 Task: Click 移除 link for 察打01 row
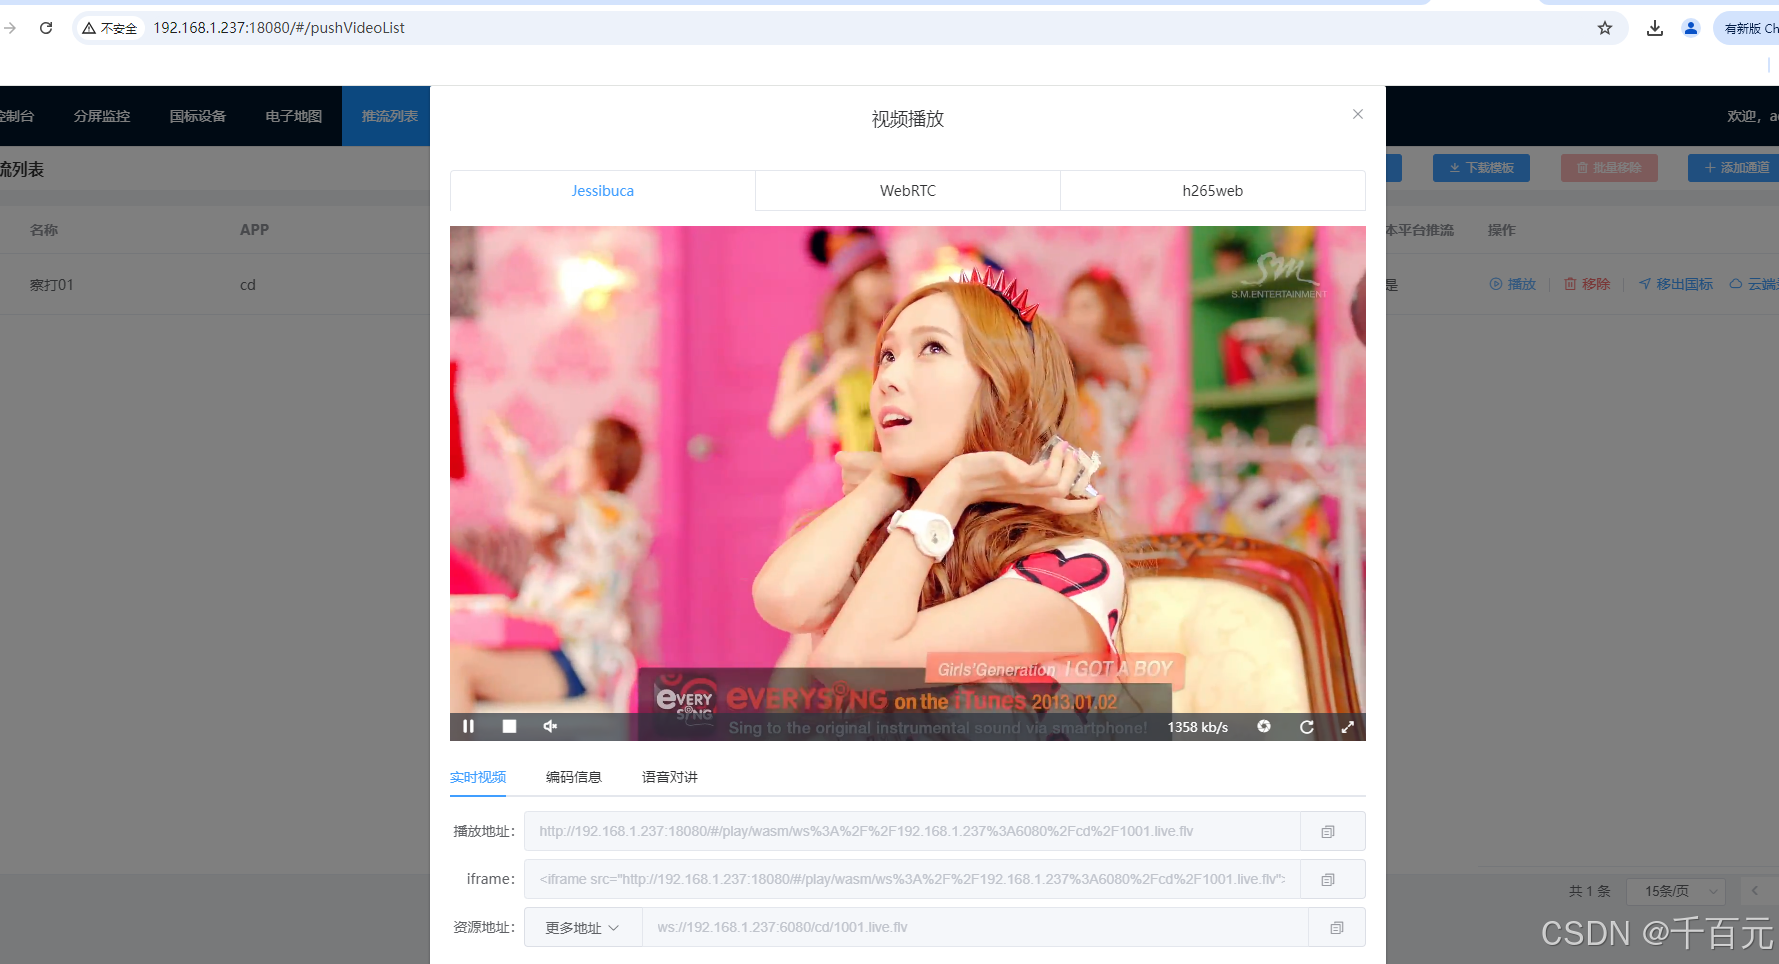click(x=1587, y=284)
